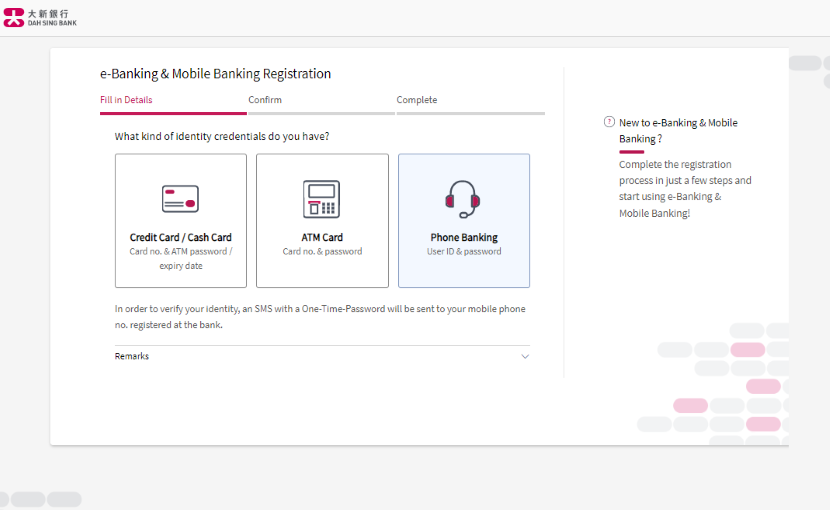
Task: Click 'Card no. & ATM password / expiry date' text
Action: pyautogui.click(x=181, y=258)
